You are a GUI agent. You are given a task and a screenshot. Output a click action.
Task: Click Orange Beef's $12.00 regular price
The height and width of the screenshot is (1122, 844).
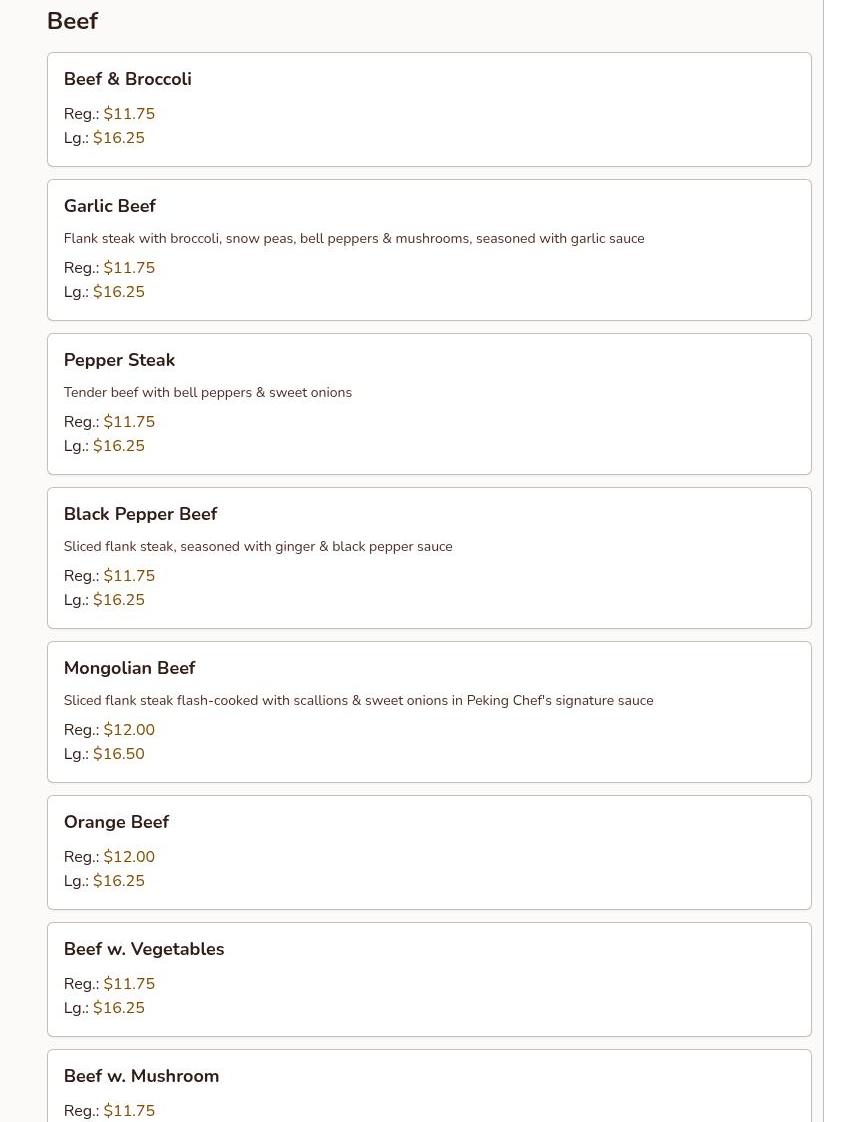129,857
